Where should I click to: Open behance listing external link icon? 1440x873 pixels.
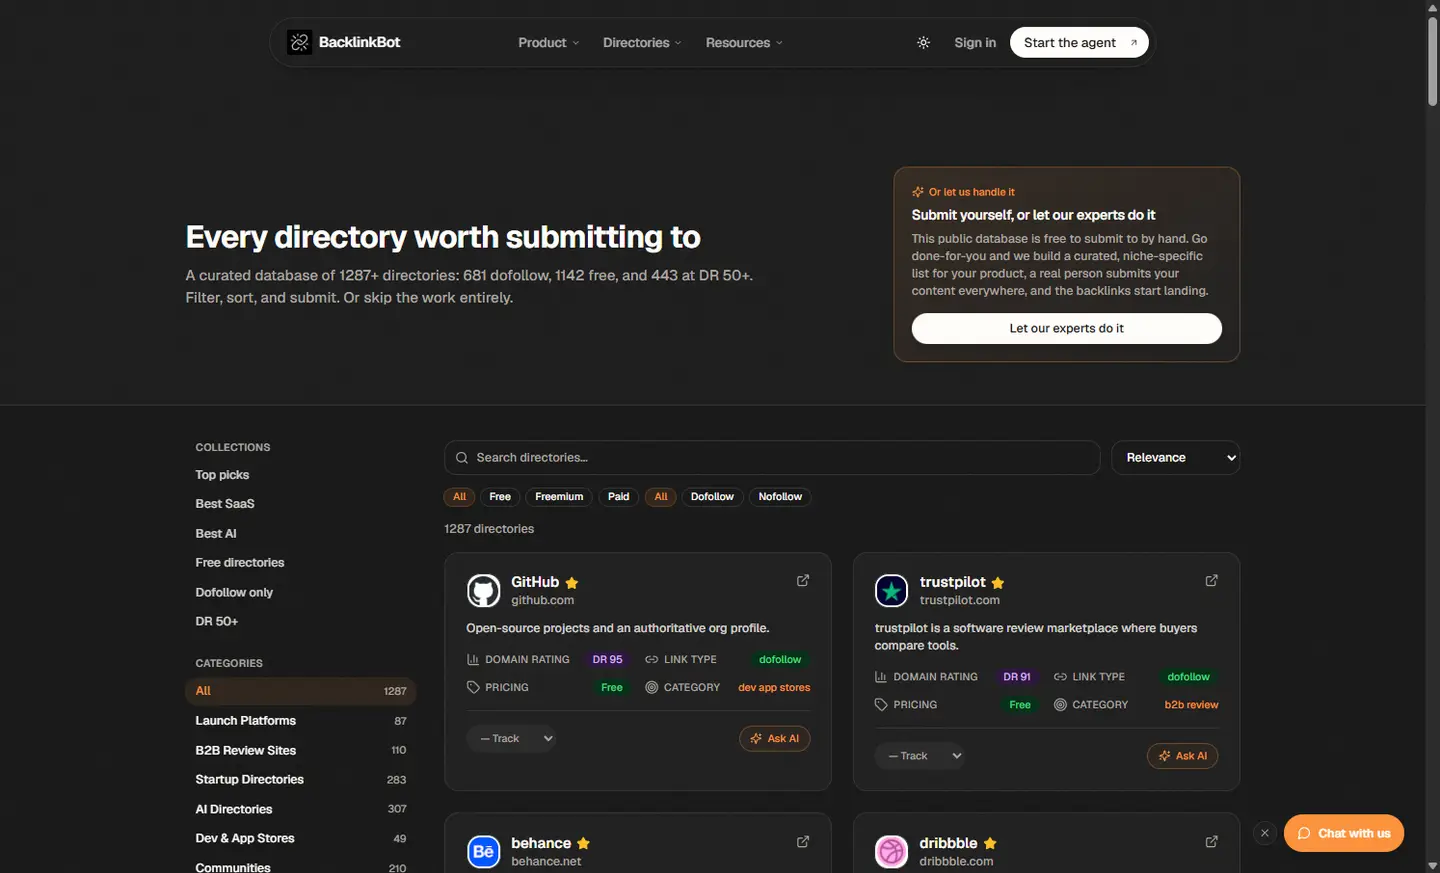coord(803,842)
